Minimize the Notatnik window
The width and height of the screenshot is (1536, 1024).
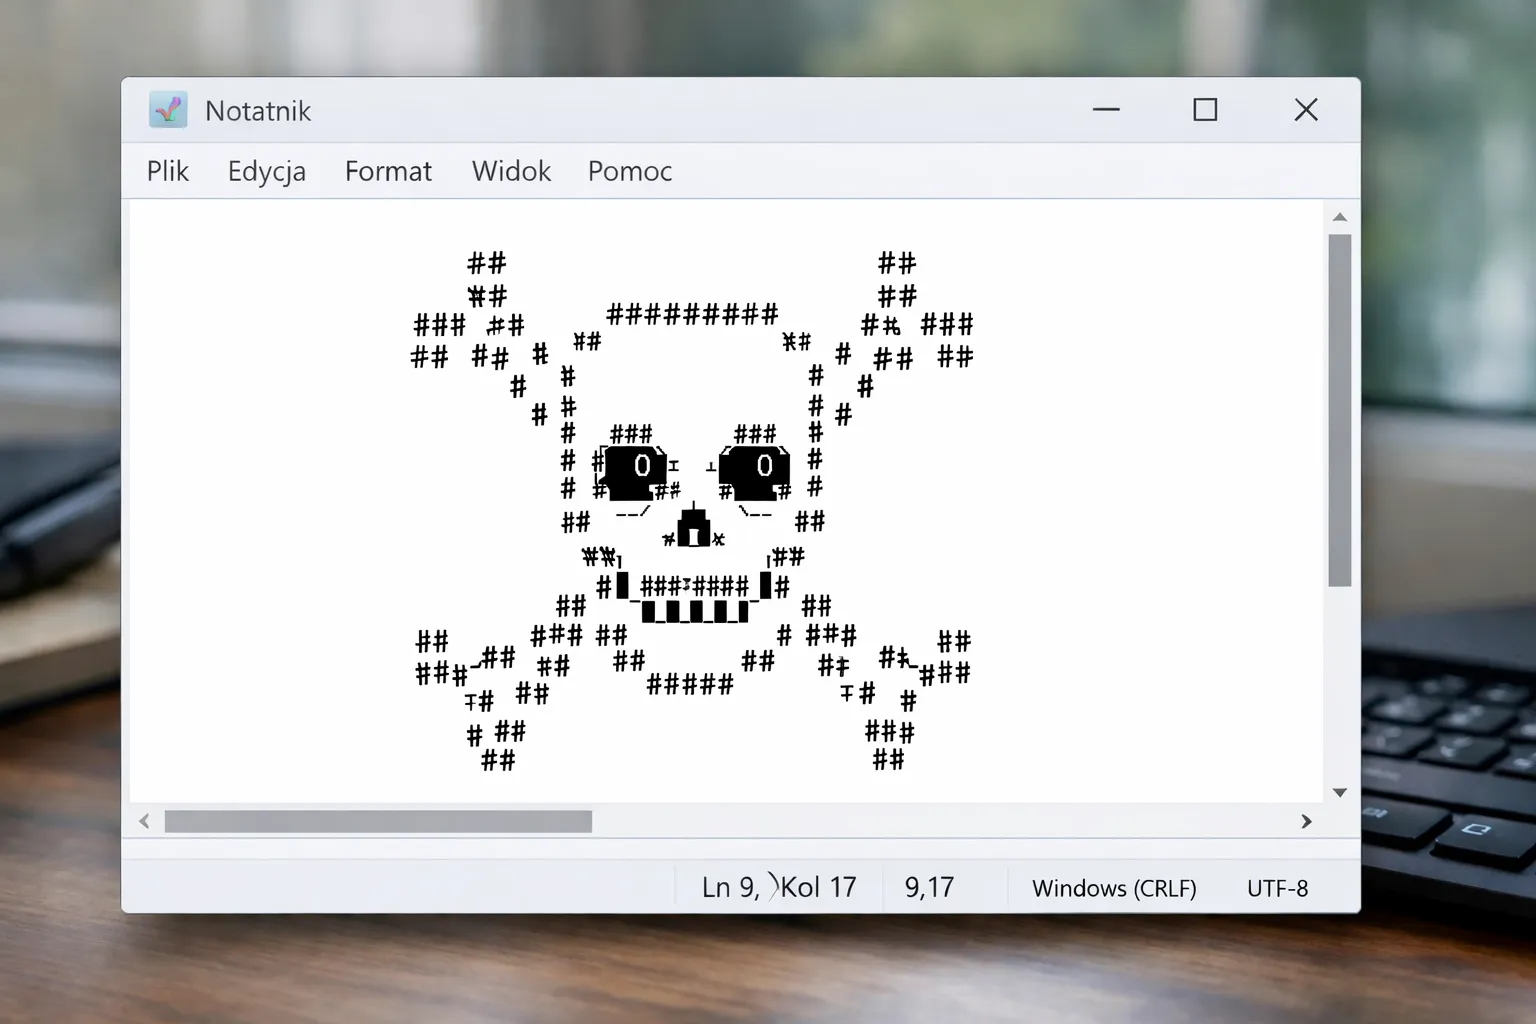point(1106,110)
